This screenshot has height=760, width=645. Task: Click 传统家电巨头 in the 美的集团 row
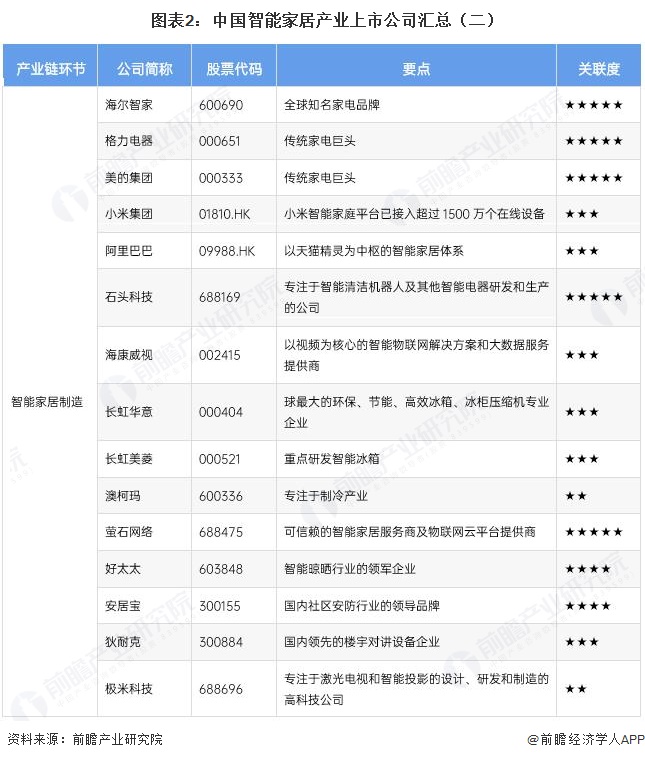point(320,178)
